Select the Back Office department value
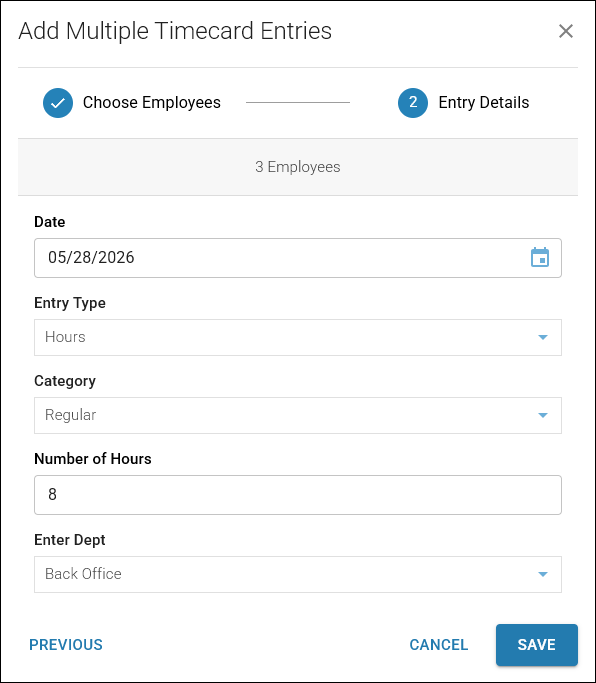This screenshot has height=683, width=596. pos(83,574)
